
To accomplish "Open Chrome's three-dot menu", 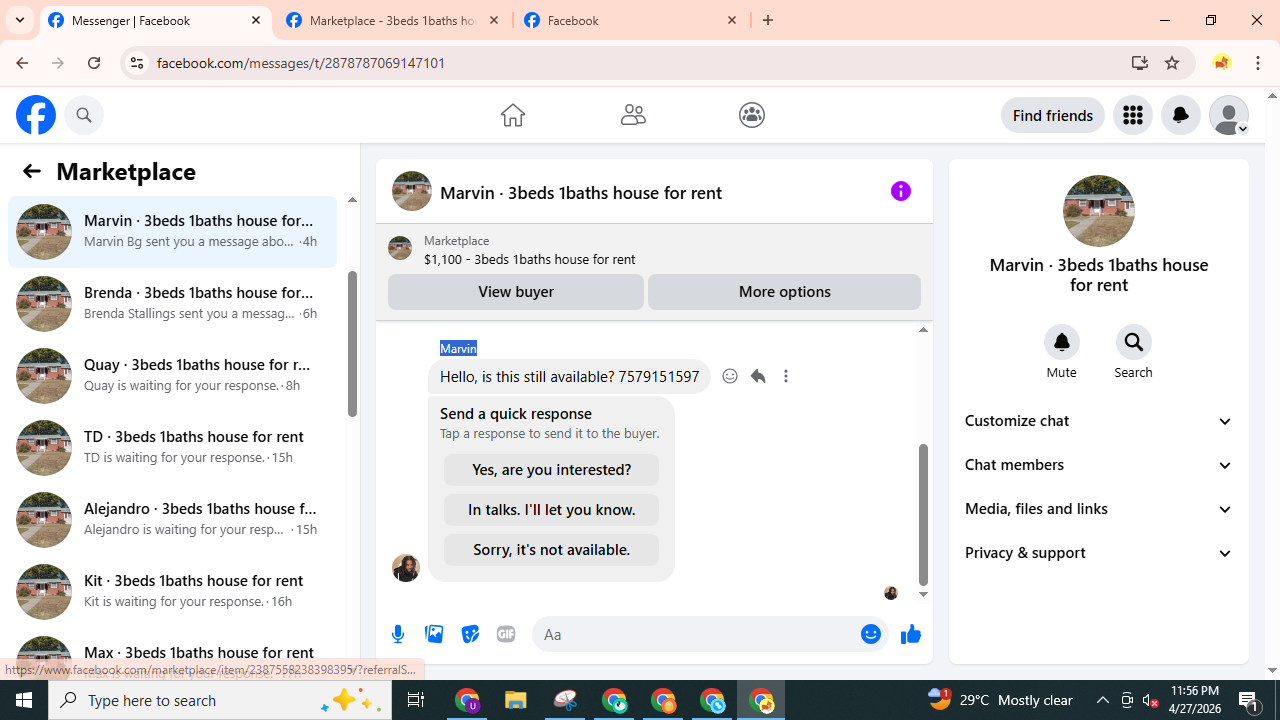I will point(1258,62).
